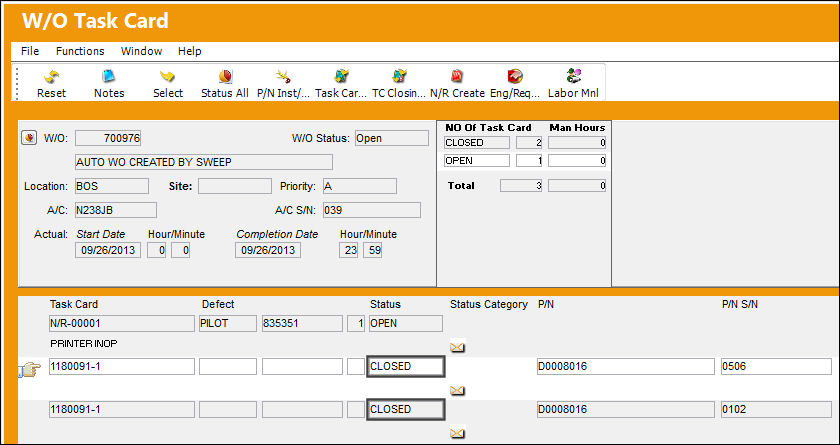The width and height of the screenshot is (840, 445).
Task: Click CLOSED status for S/N 0102 row
Action: point(406,410)
